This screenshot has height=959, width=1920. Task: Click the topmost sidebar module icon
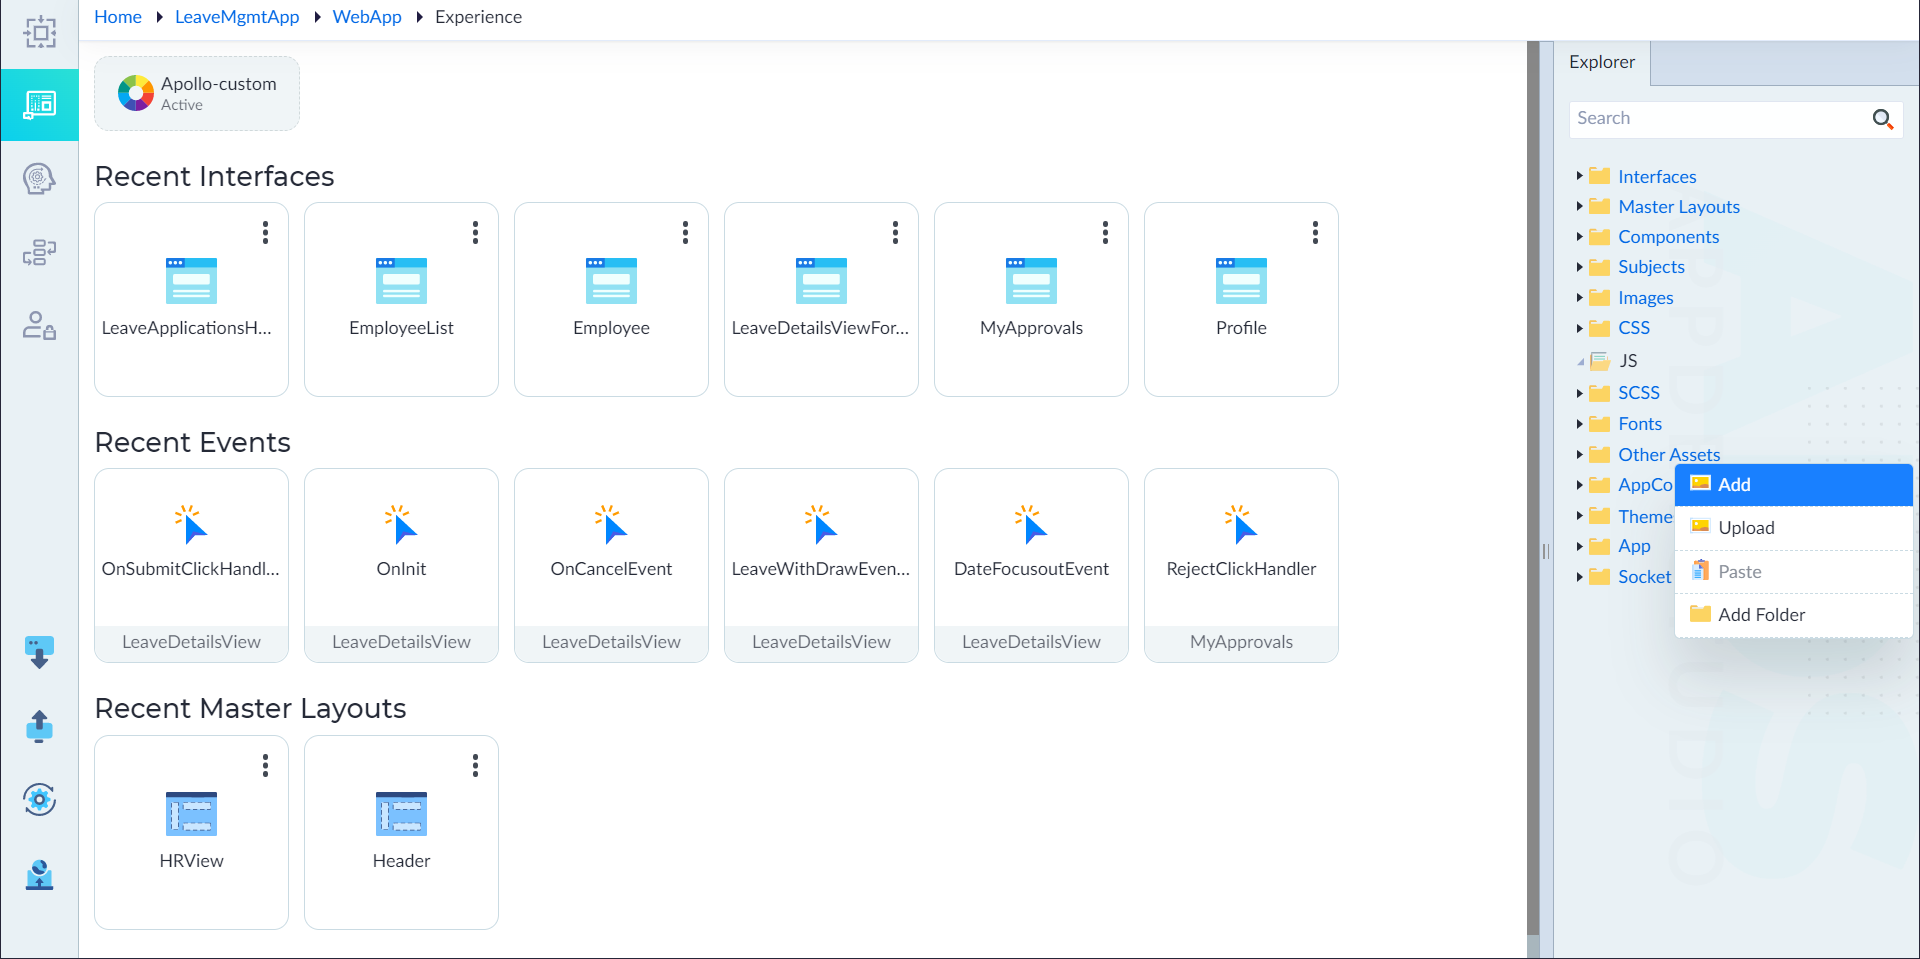point(39,33)
